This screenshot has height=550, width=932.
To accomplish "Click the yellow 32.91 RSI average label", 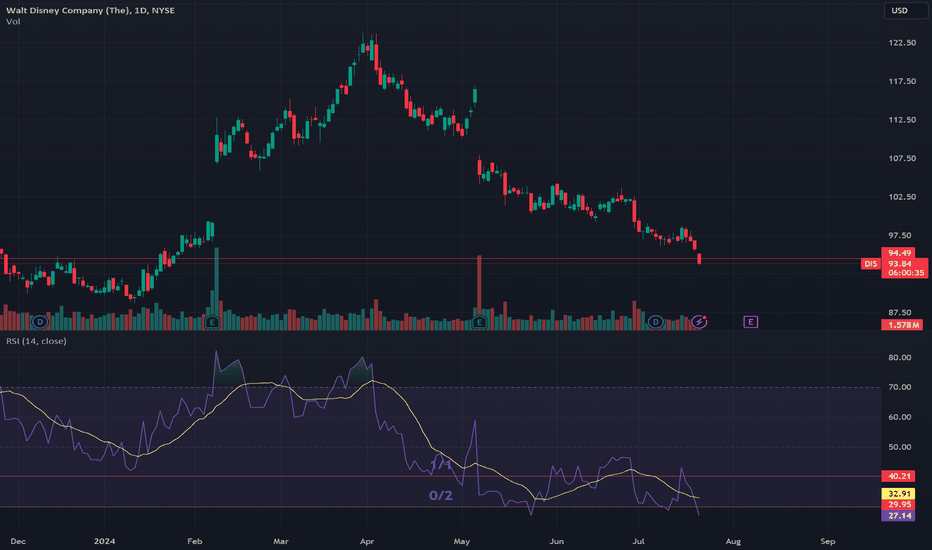I will [x=899, y=494].
